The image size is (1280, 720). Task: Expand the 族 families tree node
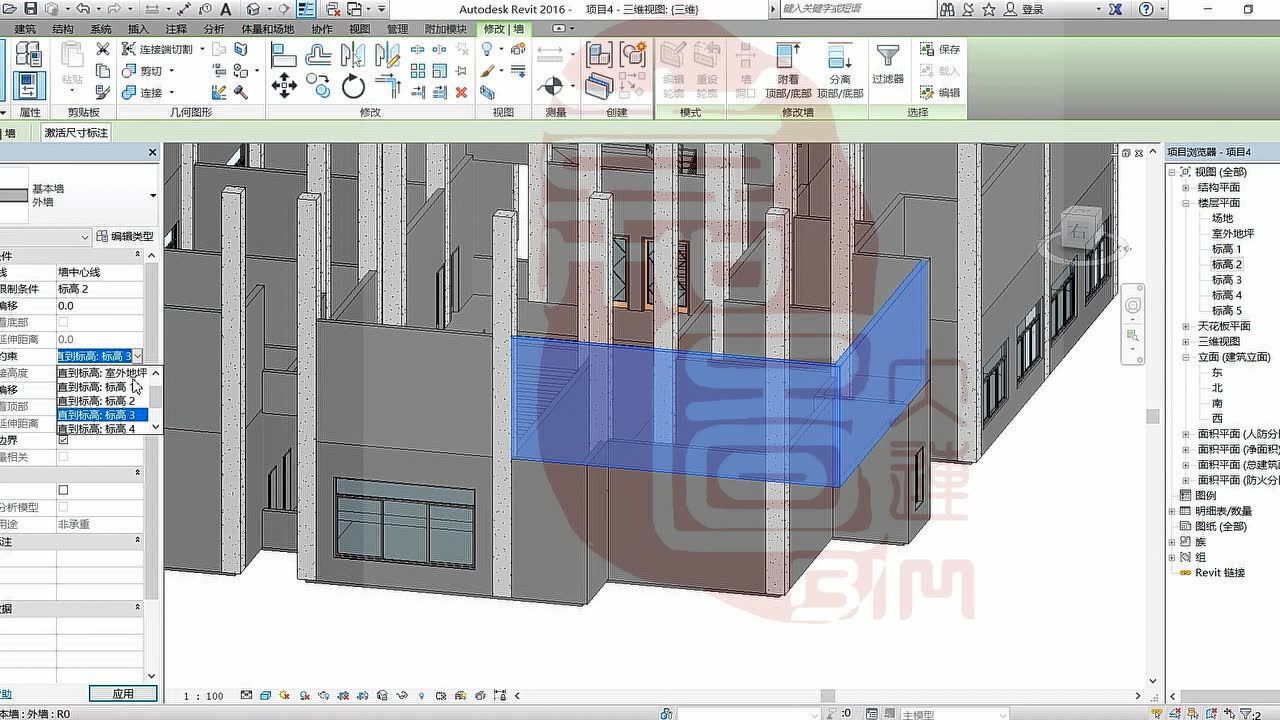pos(1172,541)
